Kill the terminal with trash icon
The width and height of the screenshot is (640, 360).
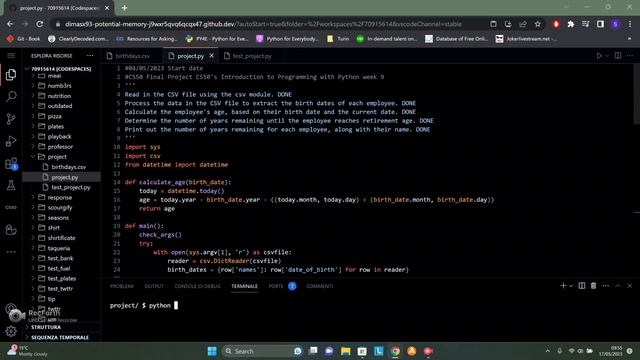point(593,286)
